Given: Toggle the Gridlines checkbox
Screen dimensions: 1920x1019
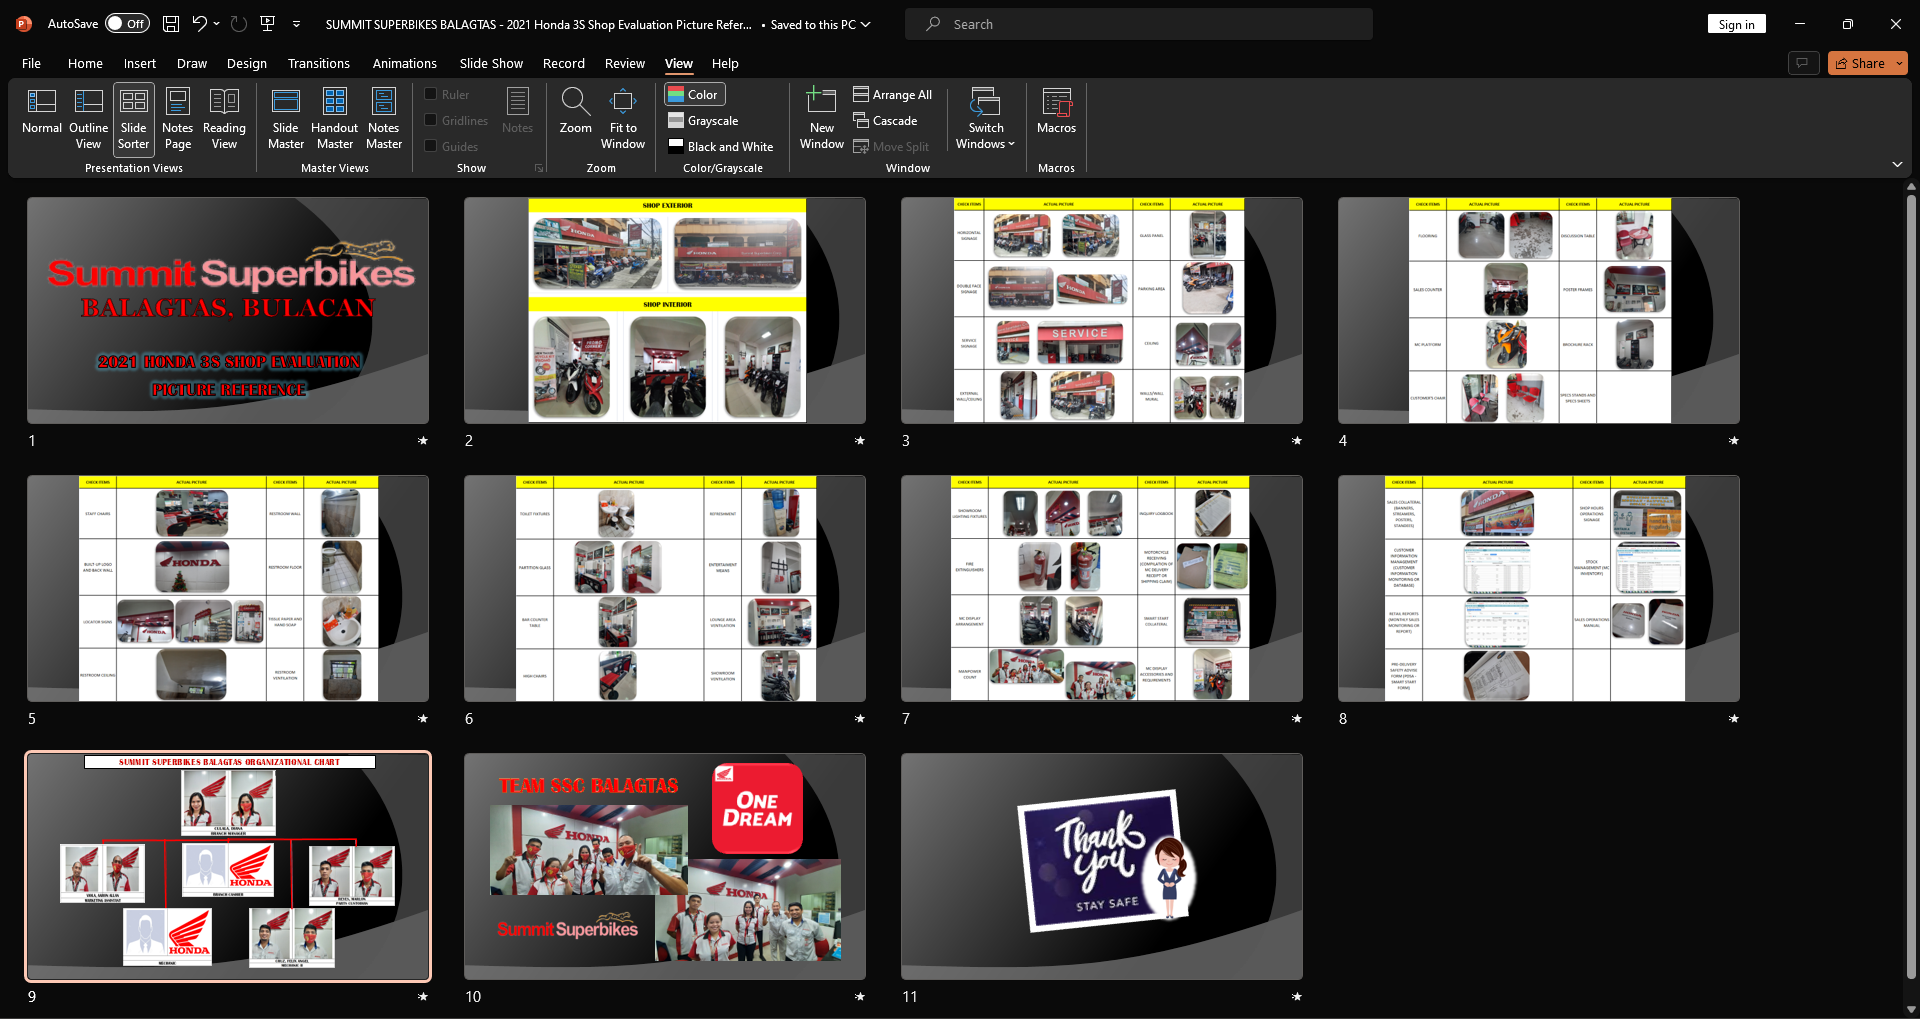Looking at the screenshot, I should (431, 120).
